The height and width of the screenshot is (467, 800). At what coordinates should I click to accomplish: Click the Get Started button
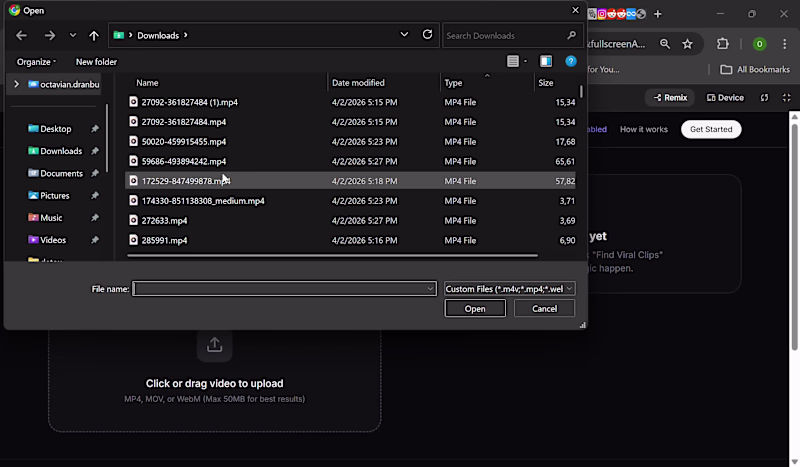click(711, 129)
